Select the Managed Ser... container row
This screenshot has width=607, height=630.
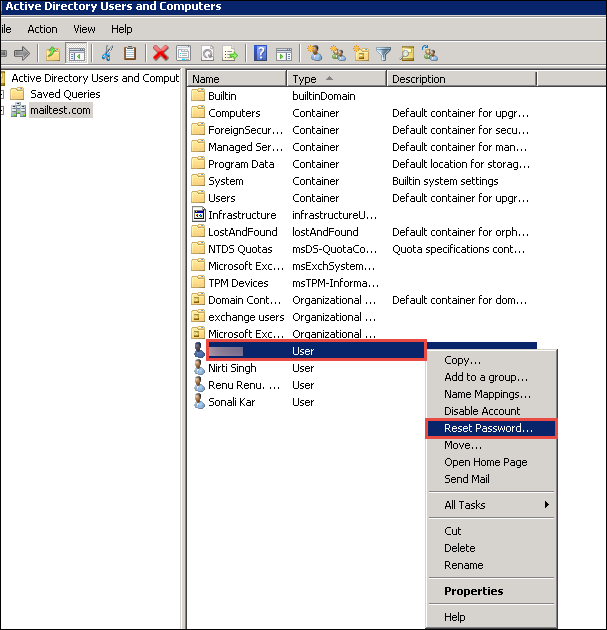click(362, 147)
